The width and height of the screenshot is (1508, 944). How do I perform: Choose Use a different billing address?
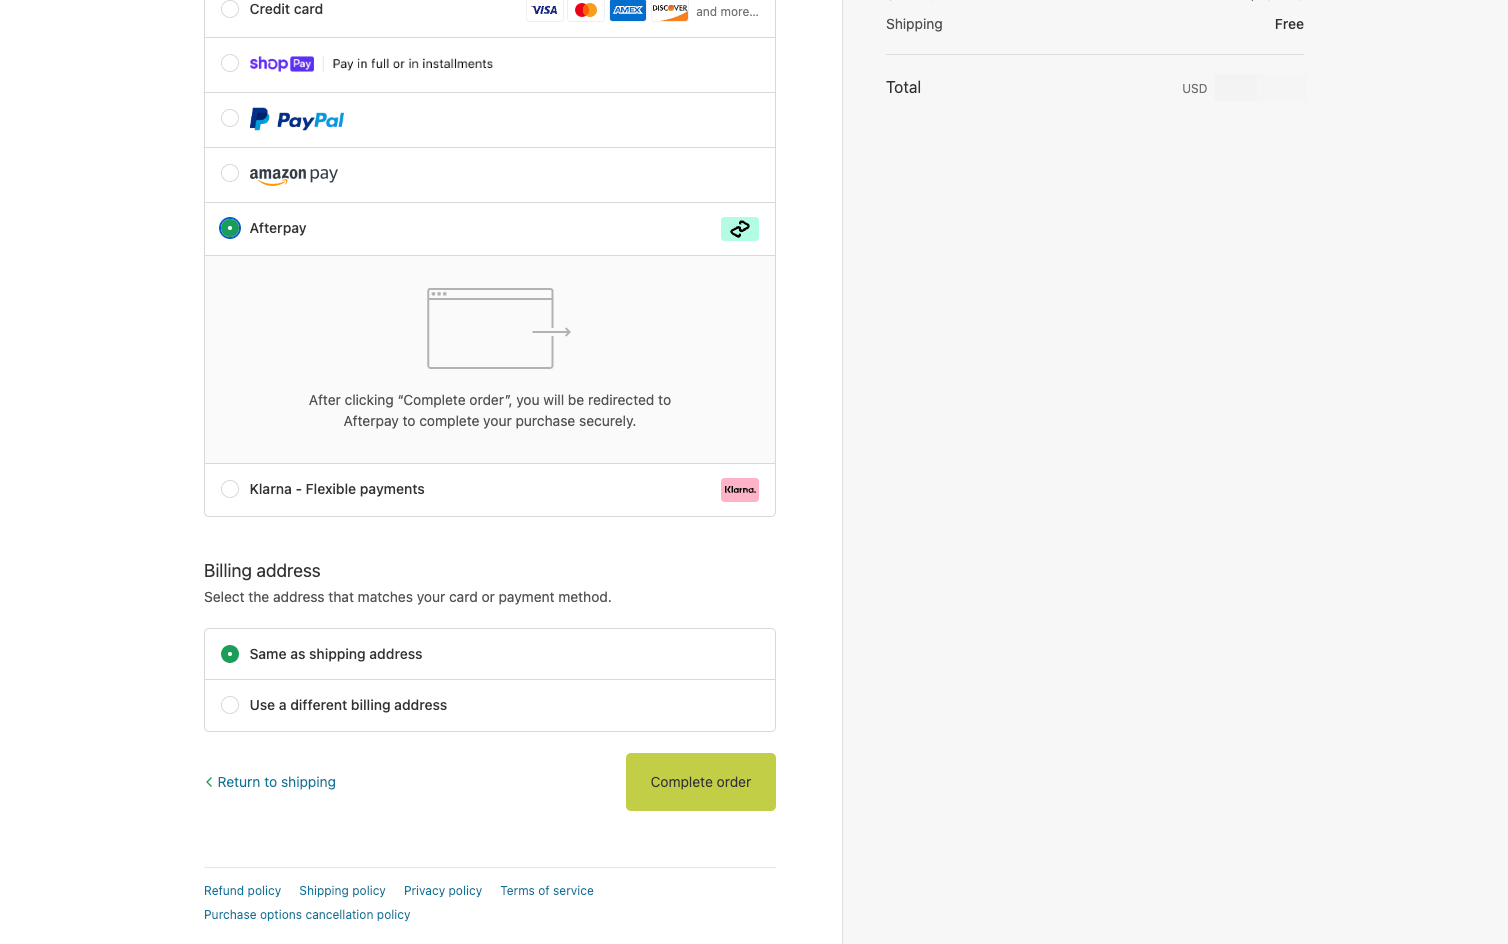(x=490, y=705)
